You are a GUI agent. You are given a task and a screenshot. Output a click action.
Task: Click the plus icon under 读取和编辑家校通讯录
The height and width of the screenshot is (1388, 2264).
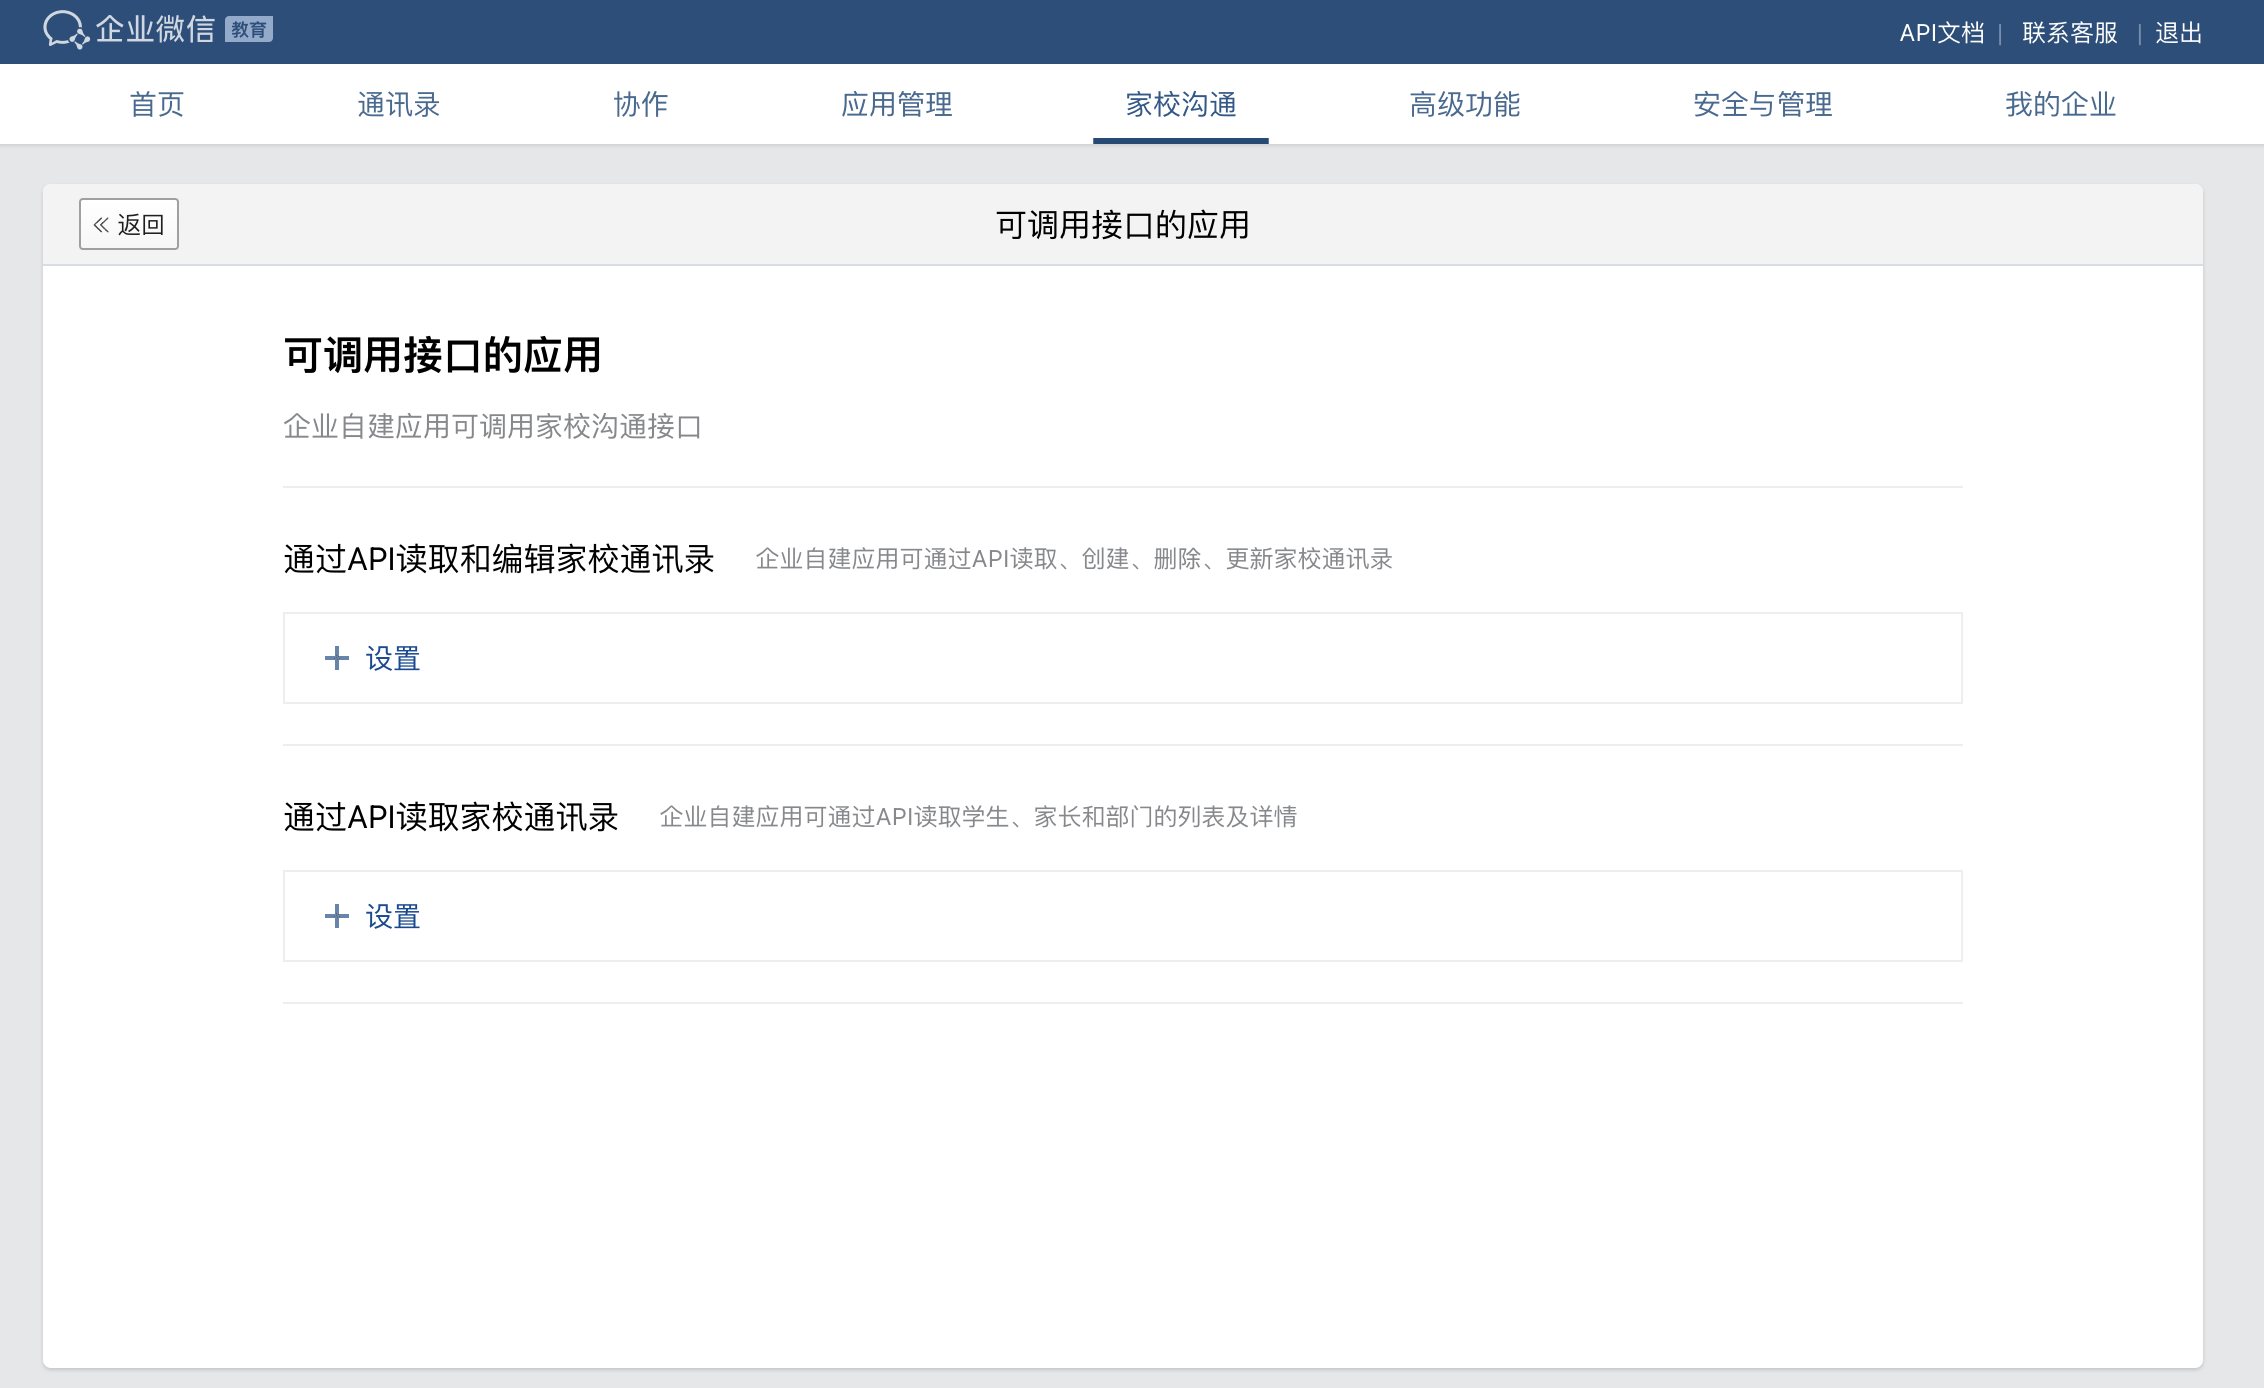[337, 658]
